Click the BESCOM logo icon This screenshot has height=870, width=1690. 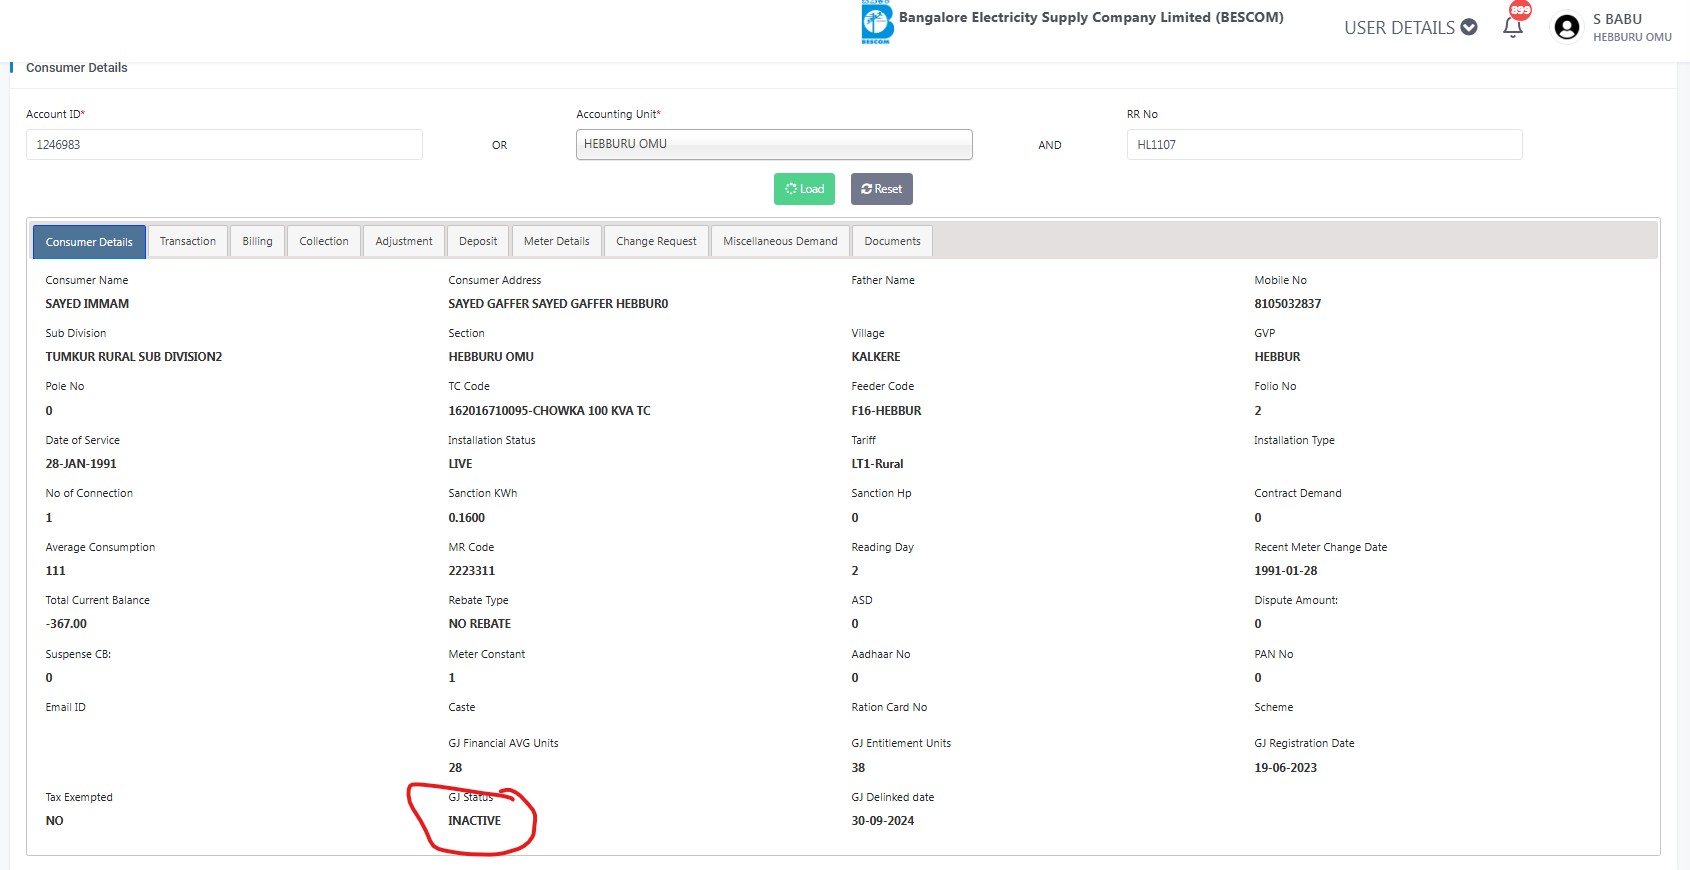pos(877,22)
